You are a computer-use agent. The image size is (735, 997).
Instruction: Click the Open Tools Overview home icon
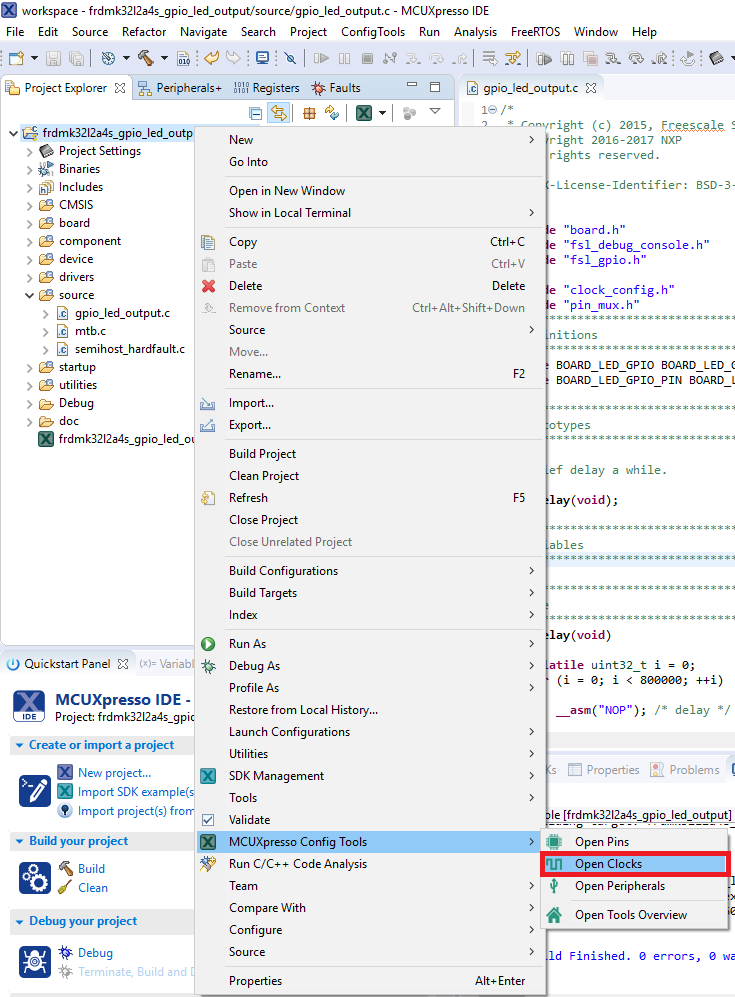(x=554, y=915)
